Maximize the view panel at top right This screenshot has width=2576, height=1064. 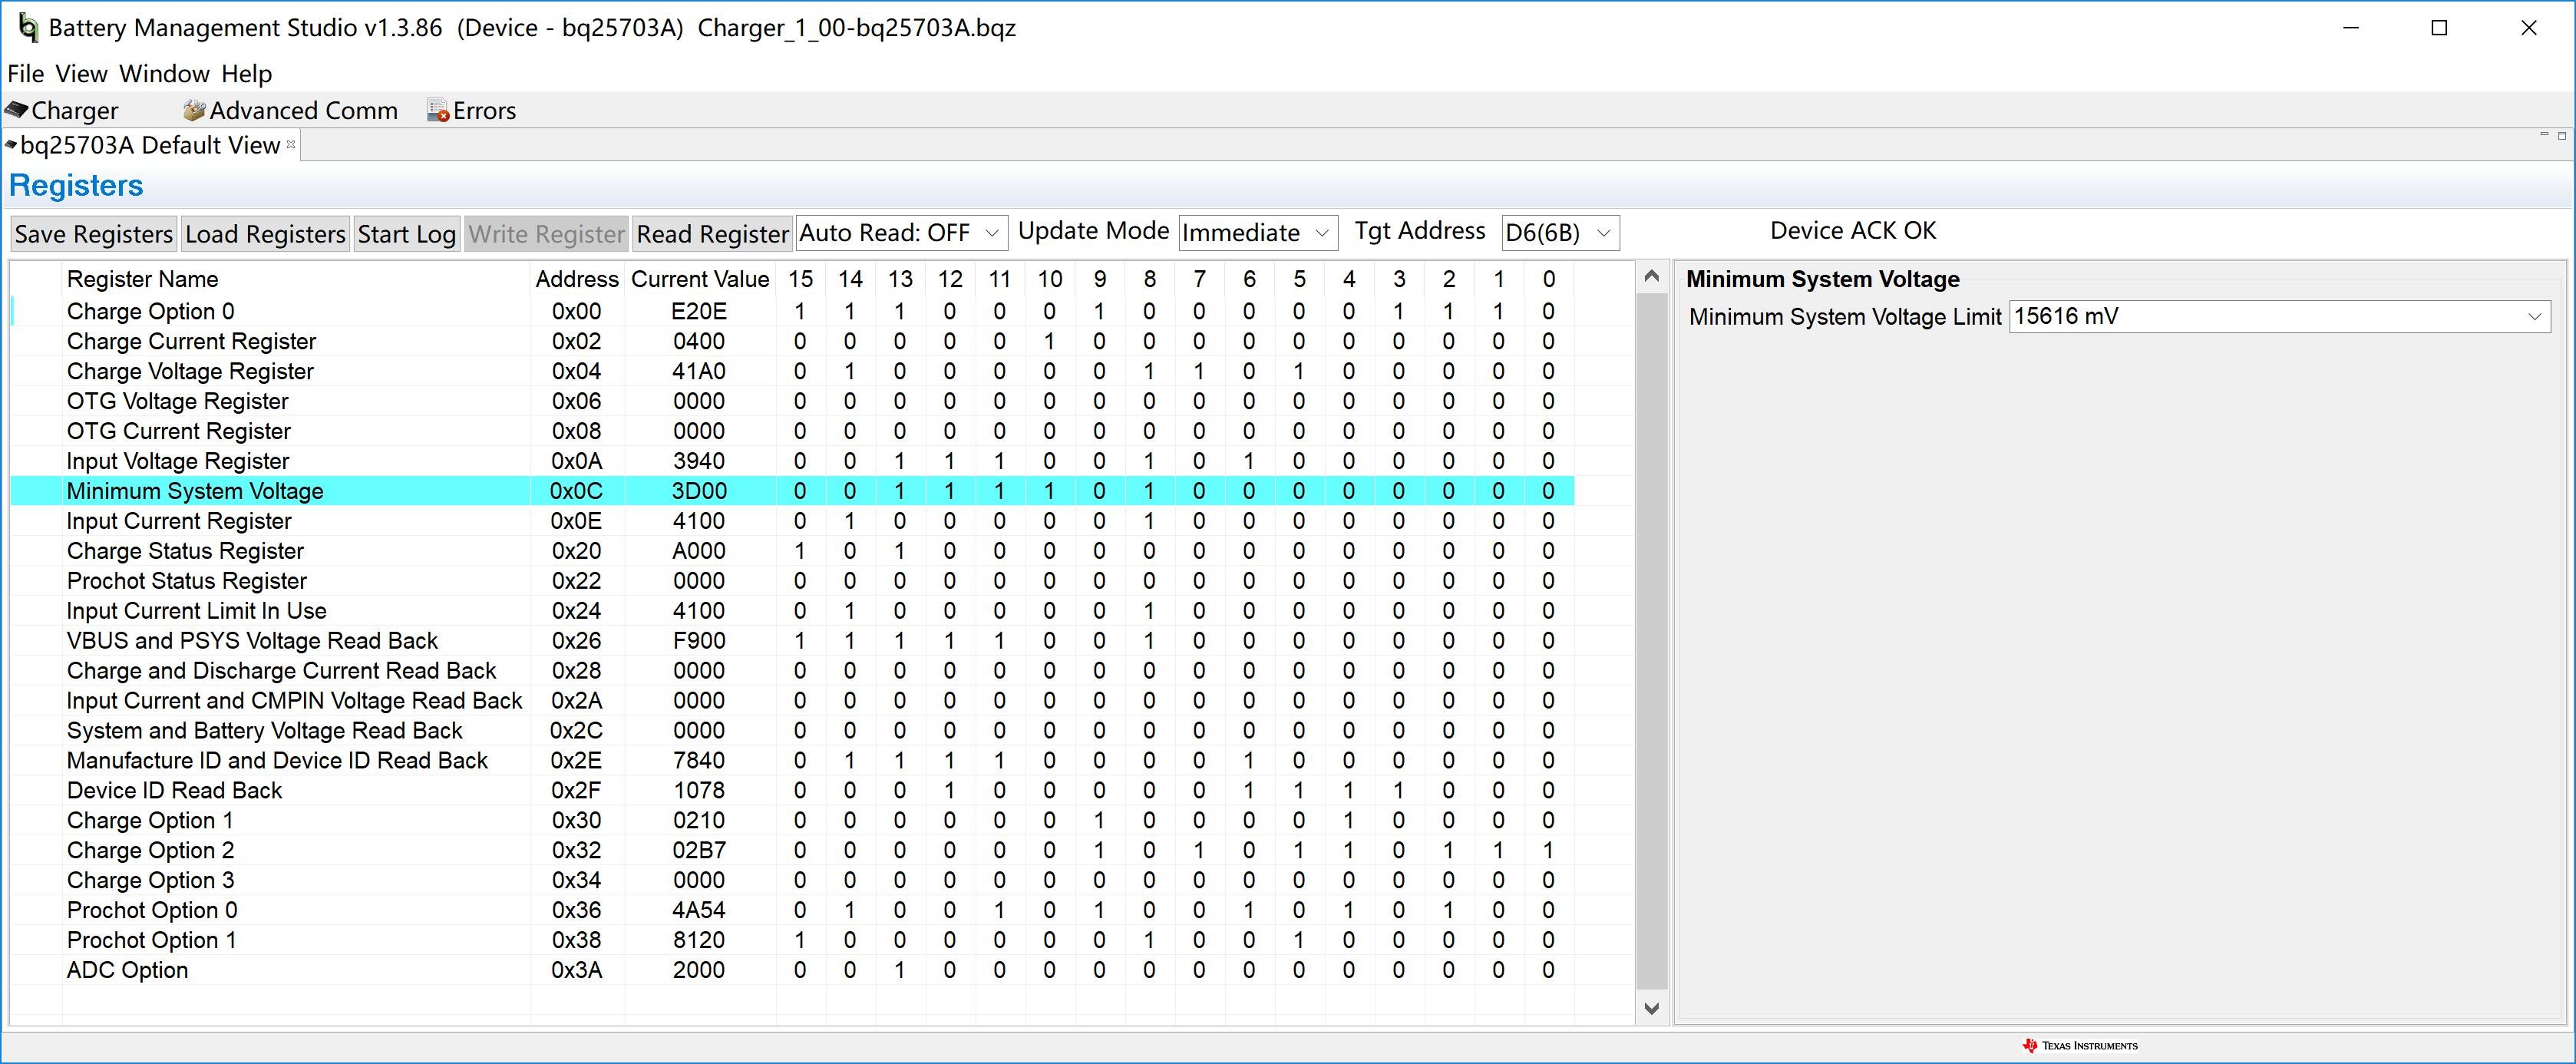click(x=2562, y=135)
